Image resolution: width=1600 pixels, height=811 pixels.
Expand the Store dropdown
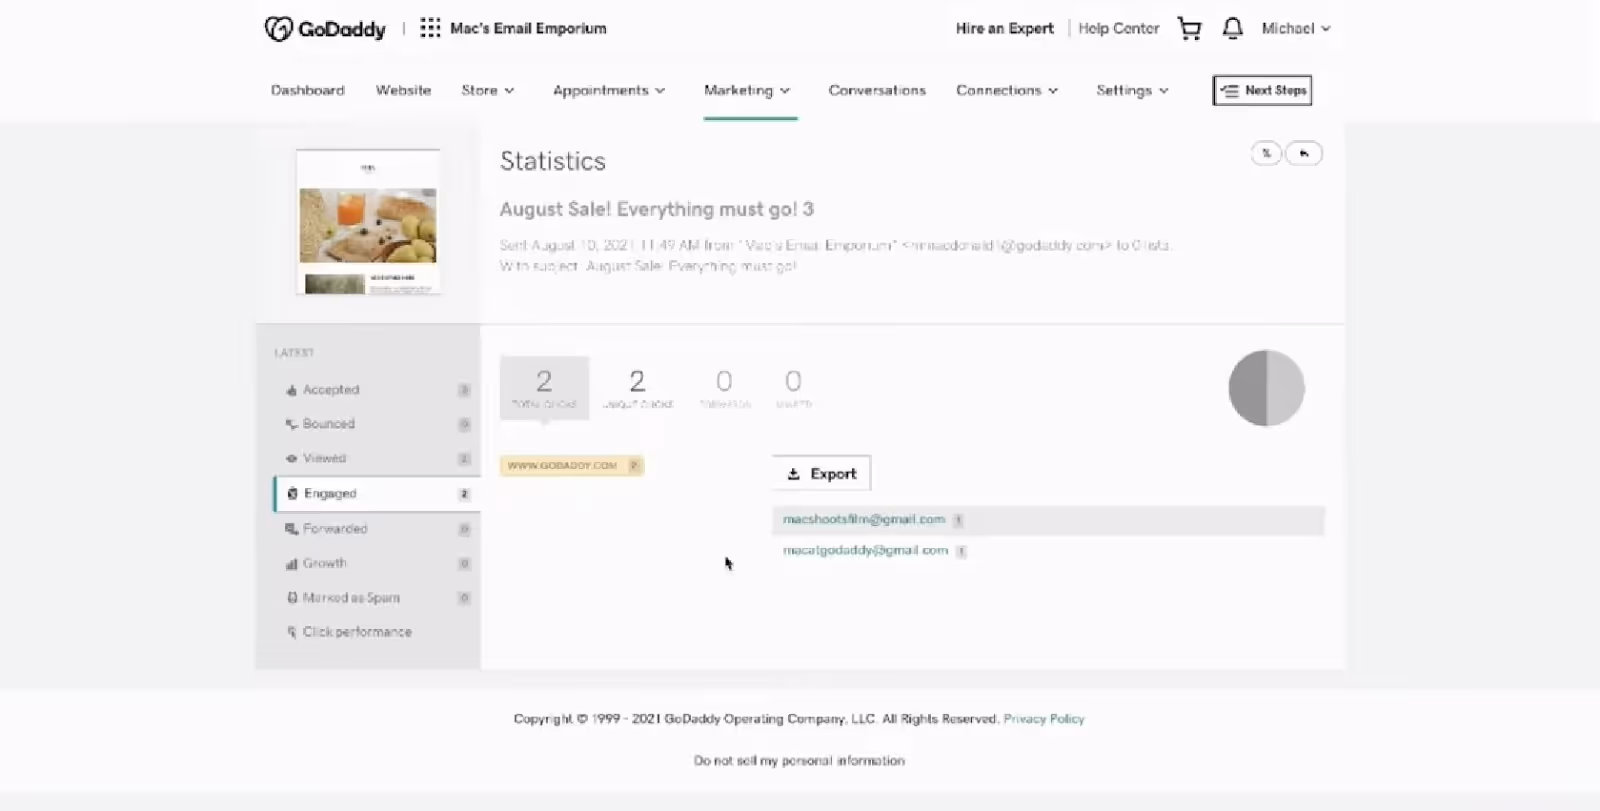[488, 90]
